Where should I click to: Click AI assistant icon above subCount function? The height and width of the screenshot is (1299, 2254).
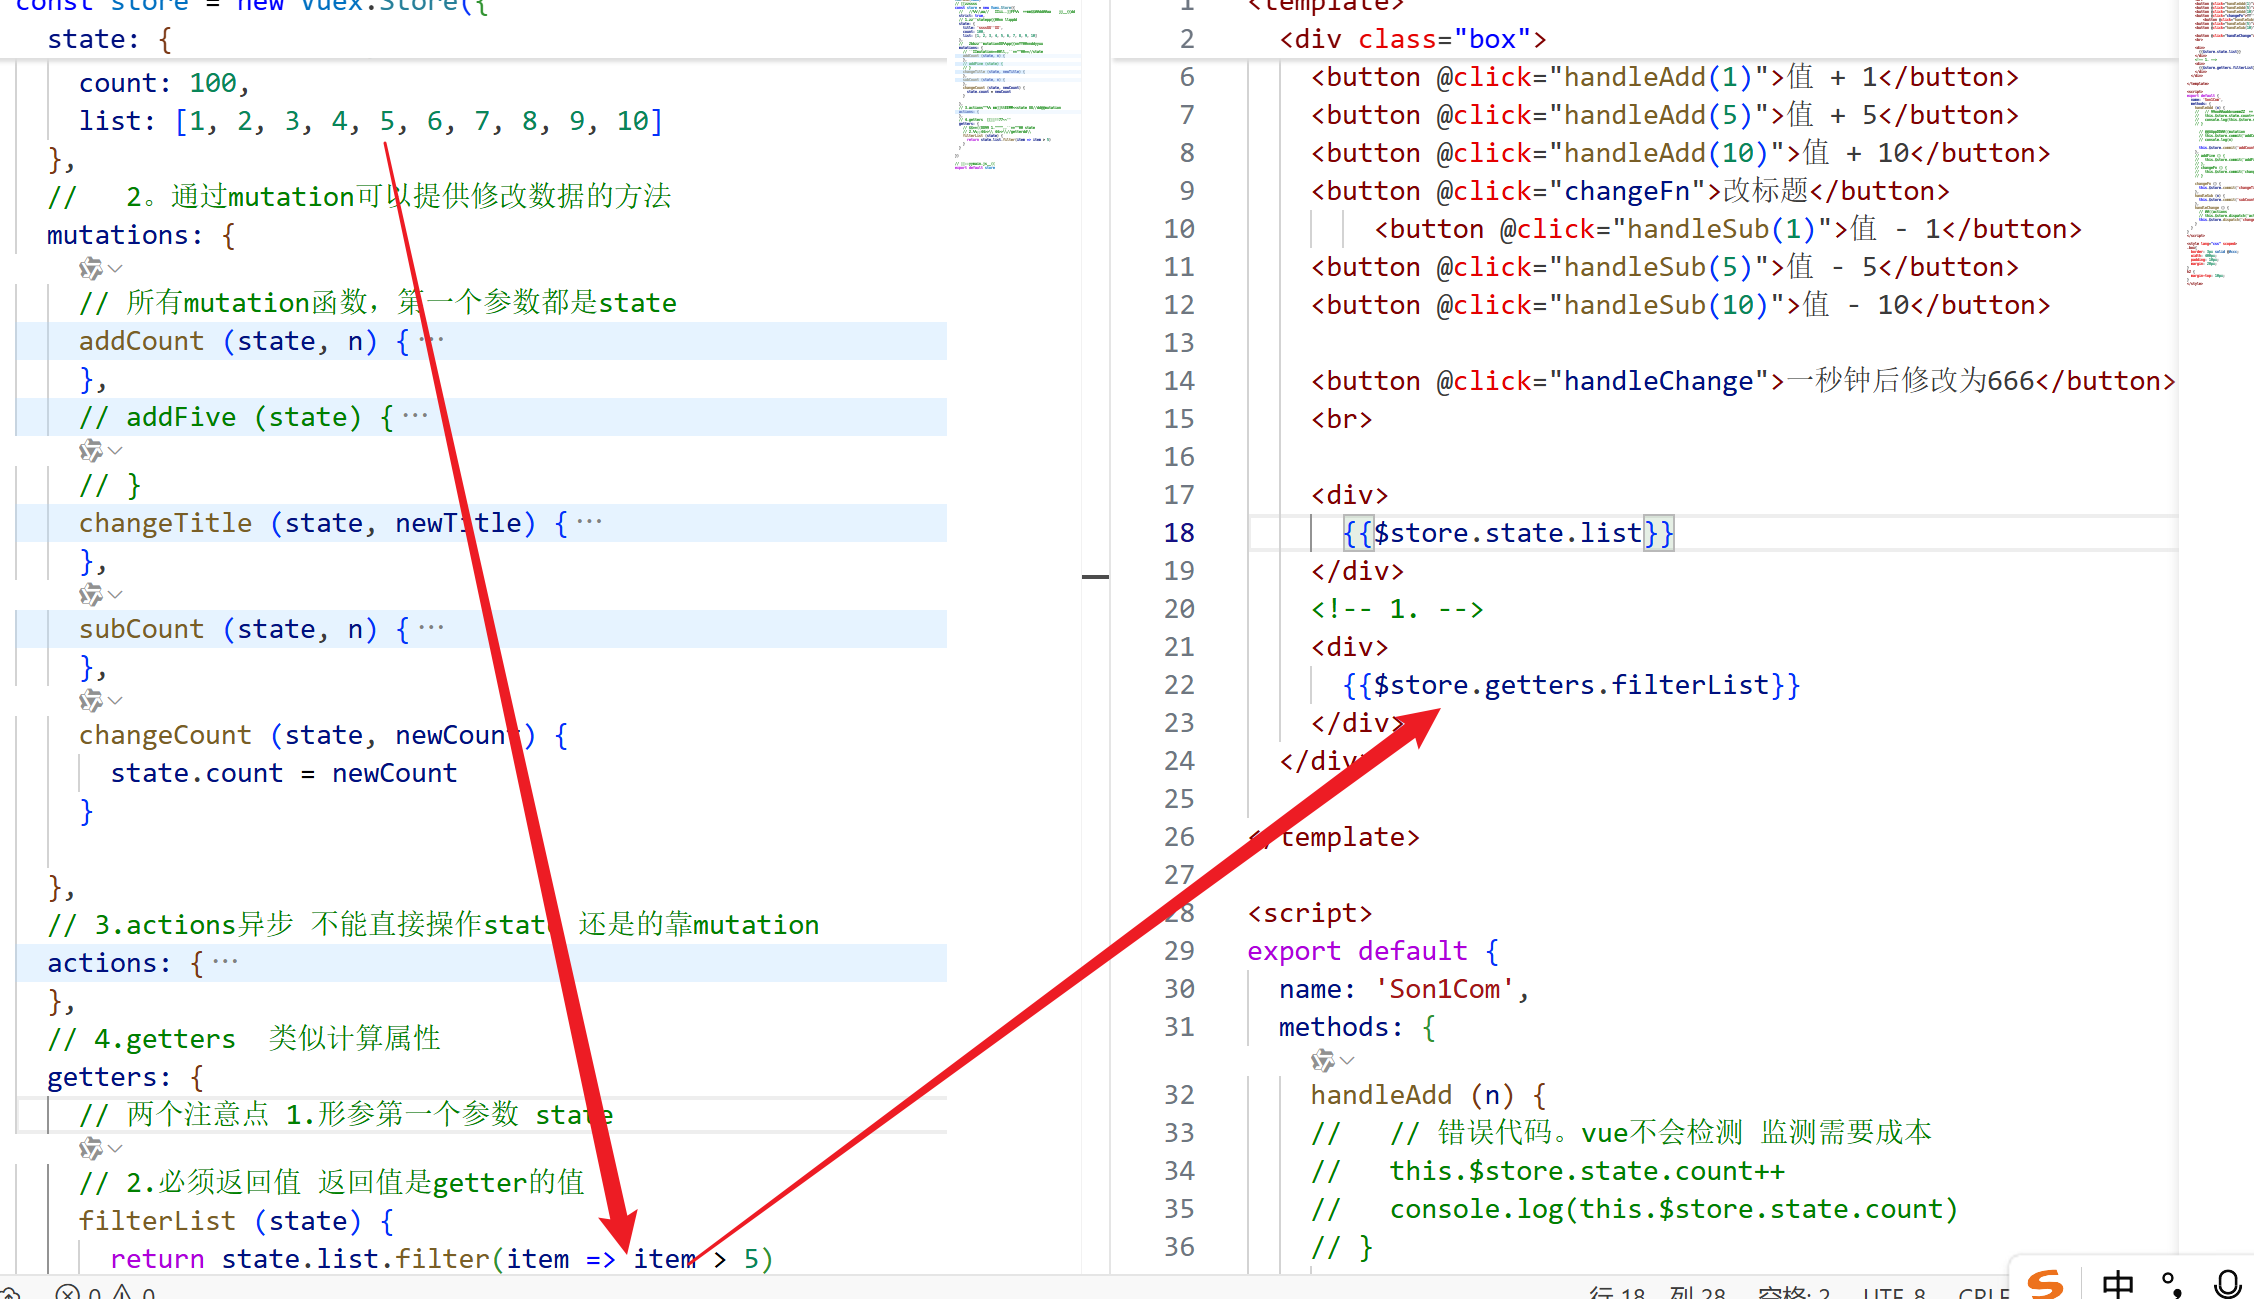[x=91, y=595]
